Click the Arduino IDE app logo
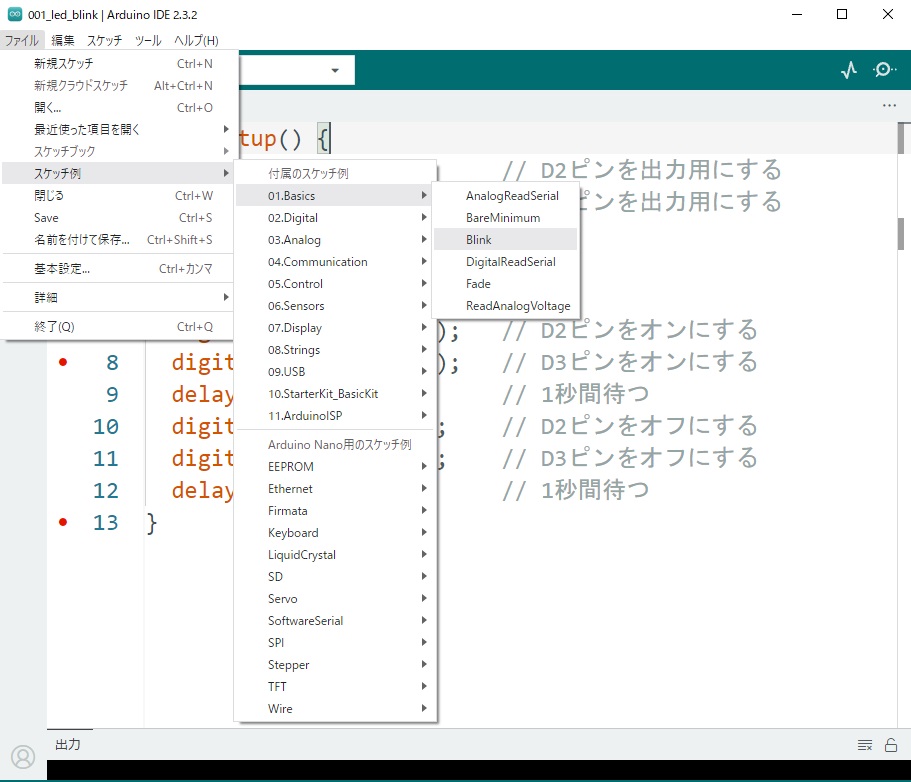 pyautogui.click(x=15, y=15)
